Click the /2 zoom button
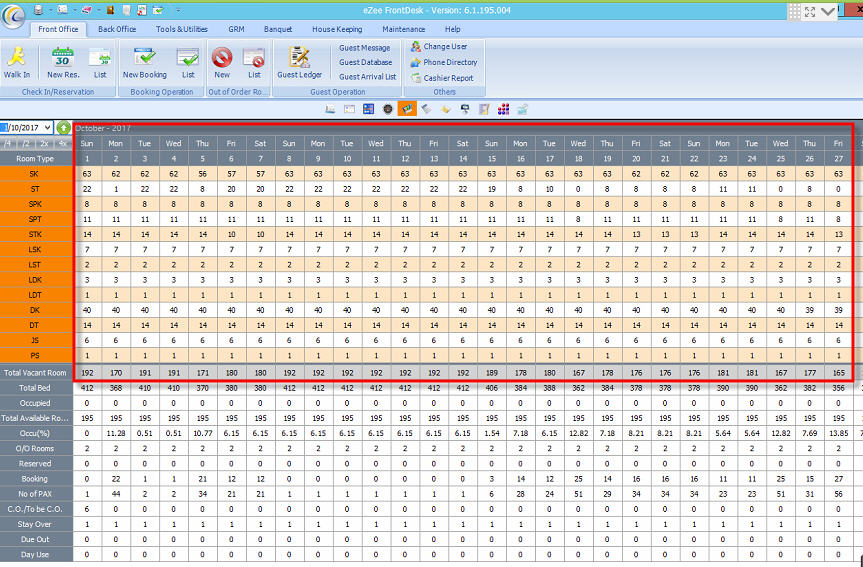 pos(26,143)
